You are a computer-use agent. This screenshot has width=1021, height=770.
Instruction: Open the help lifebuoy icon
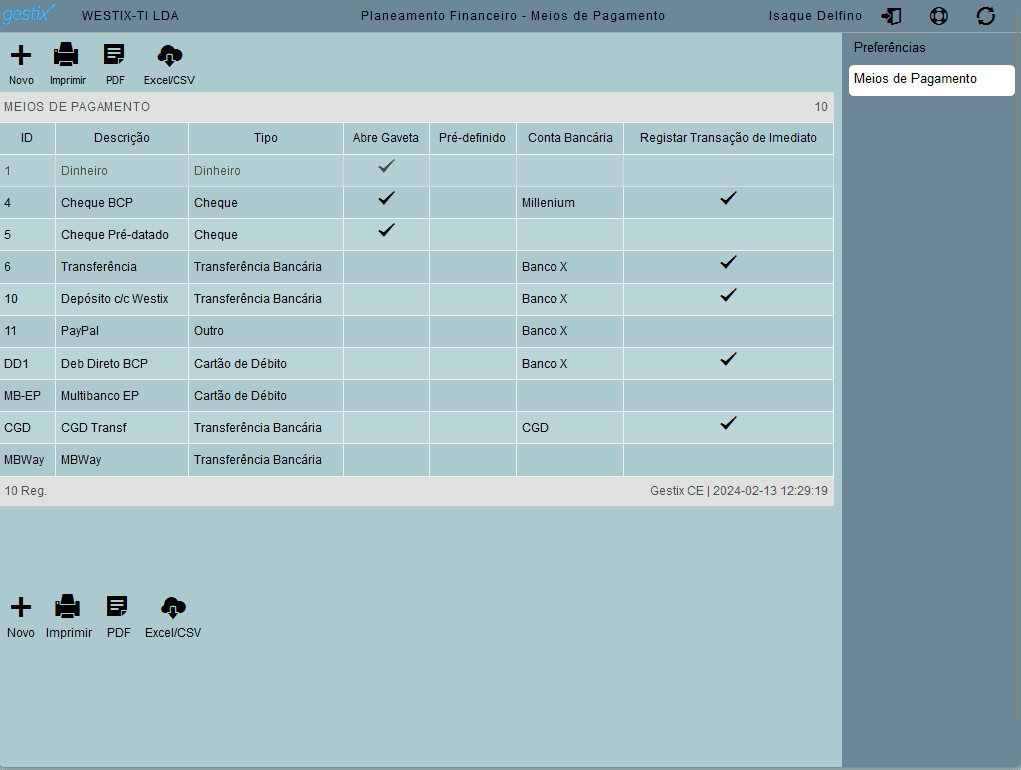(x=938, y=16)
